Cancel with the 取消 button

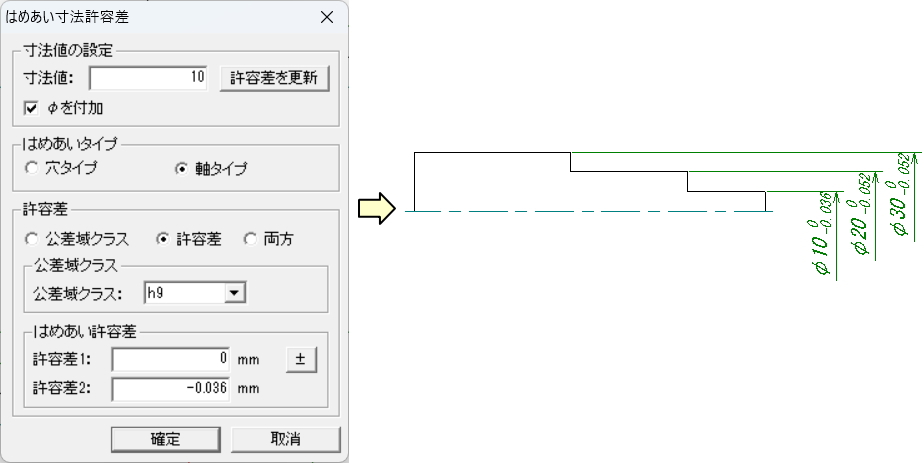(x=286, y=439)
